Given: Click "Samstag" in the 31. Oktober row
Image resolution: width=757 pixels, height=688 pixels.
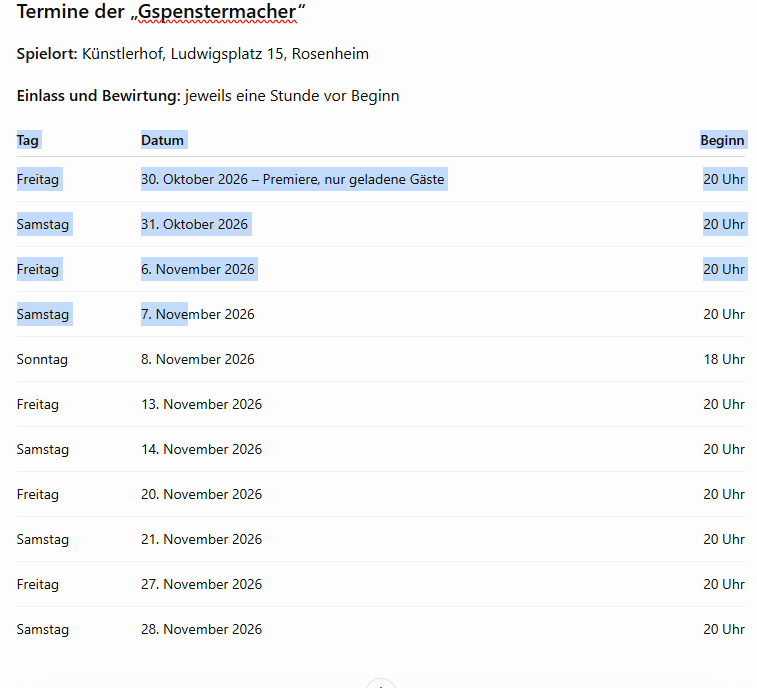Looking at the screenshot, I should click(x=42, y=224).
